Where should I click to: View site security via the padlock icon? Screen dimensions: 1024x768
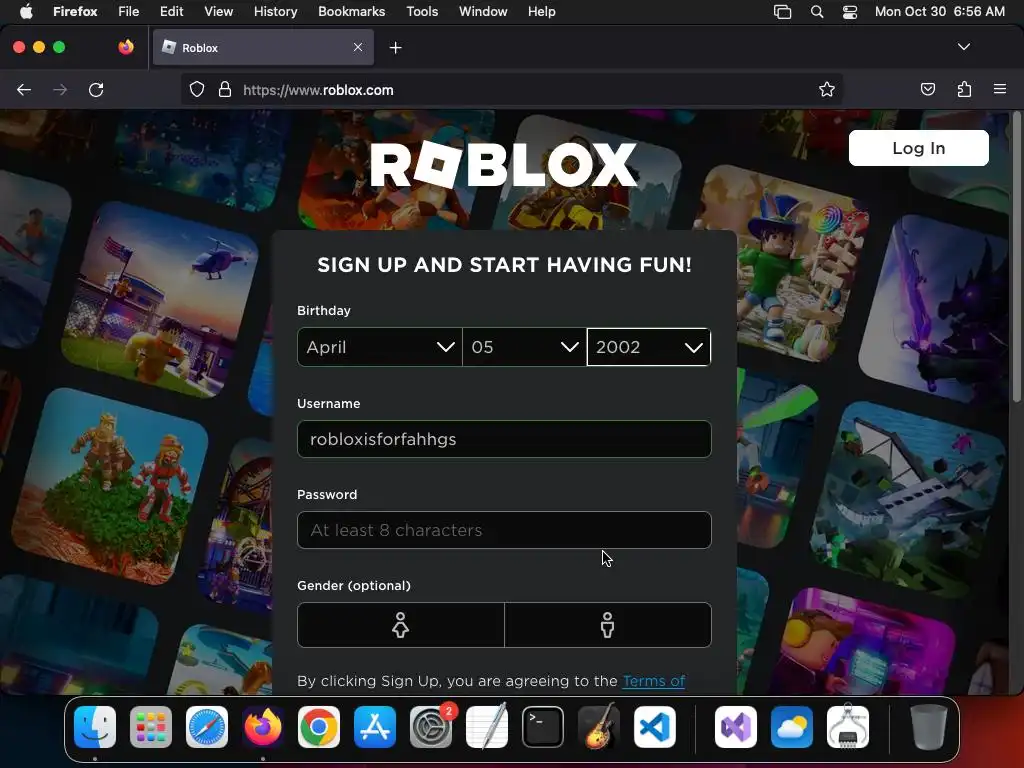pyautogui.click(x=225, y=90)
